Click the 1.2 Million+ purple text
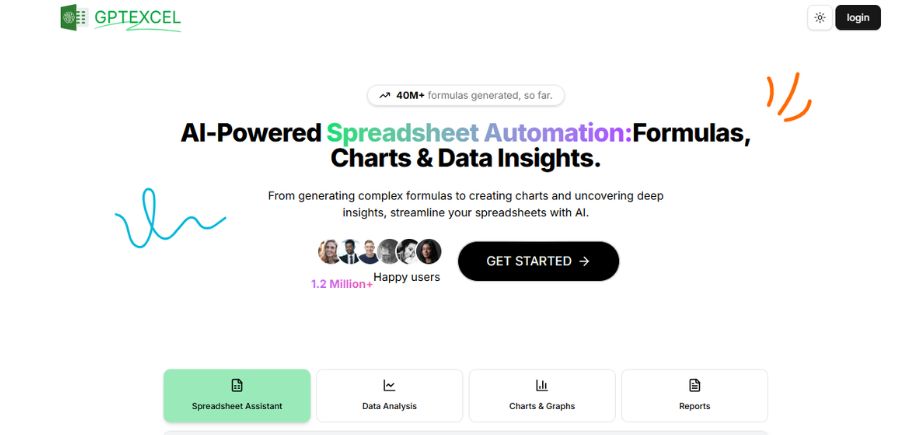Viewport: 923px width, 435px height. [342, 284]
